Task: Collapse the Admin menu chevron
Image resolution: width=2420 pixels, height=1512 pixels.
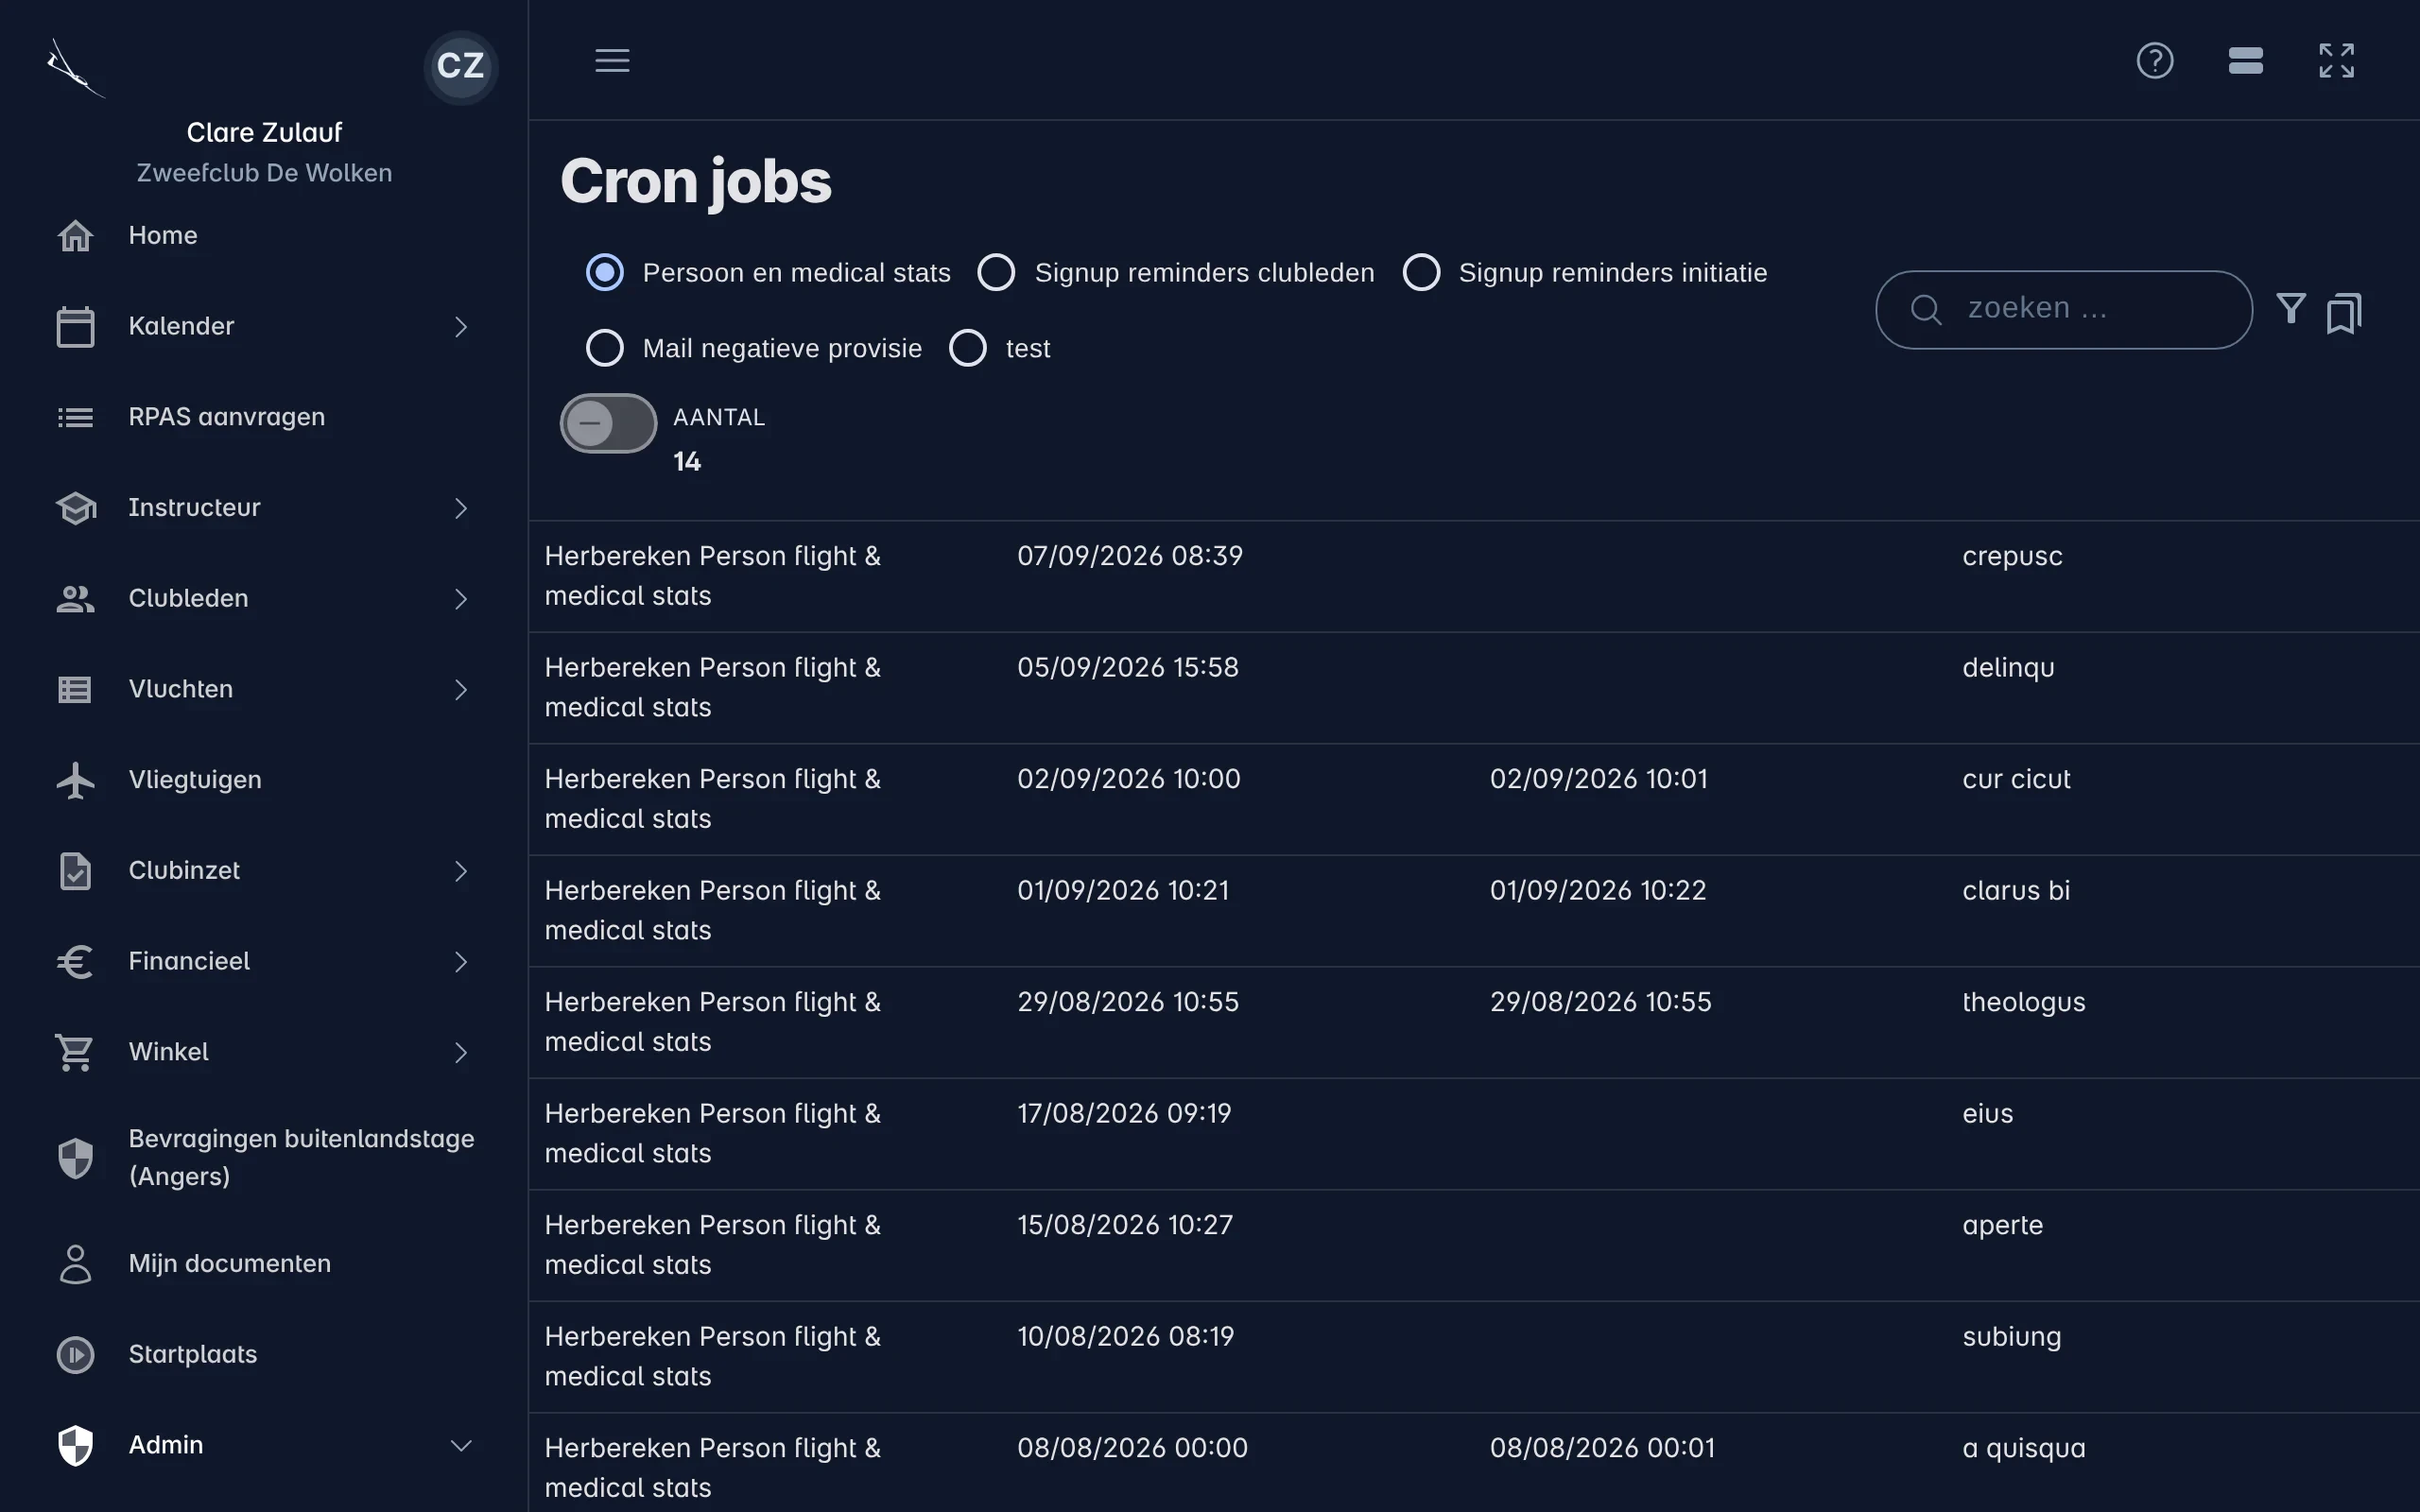Action: (x=461, y=1446)
